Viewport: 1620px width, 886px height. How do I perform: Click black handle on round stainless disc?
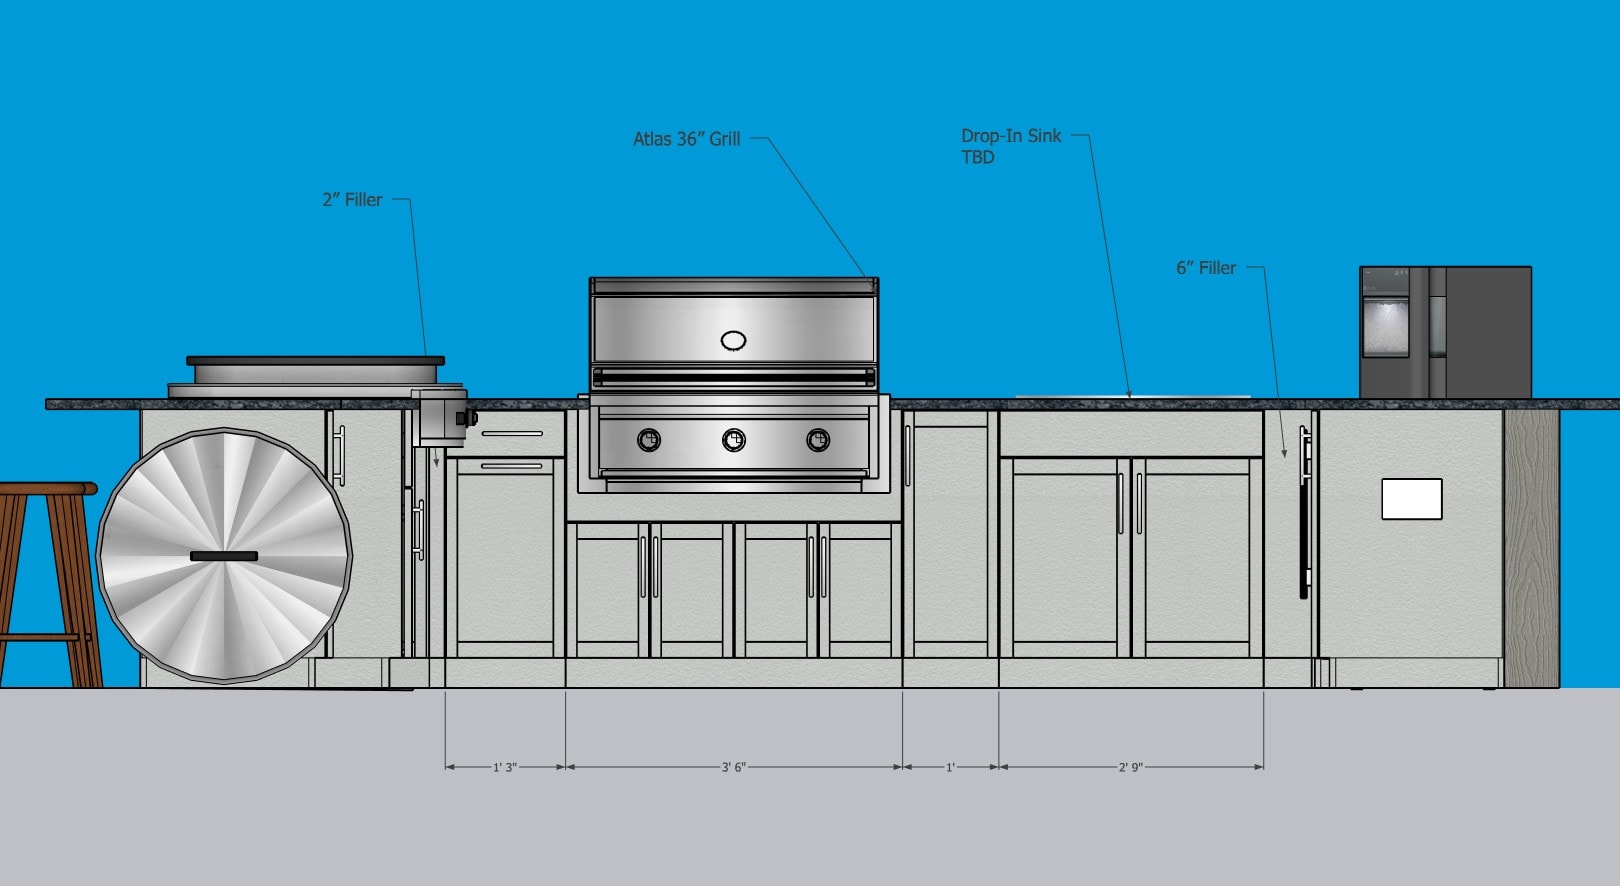[224, 556]
